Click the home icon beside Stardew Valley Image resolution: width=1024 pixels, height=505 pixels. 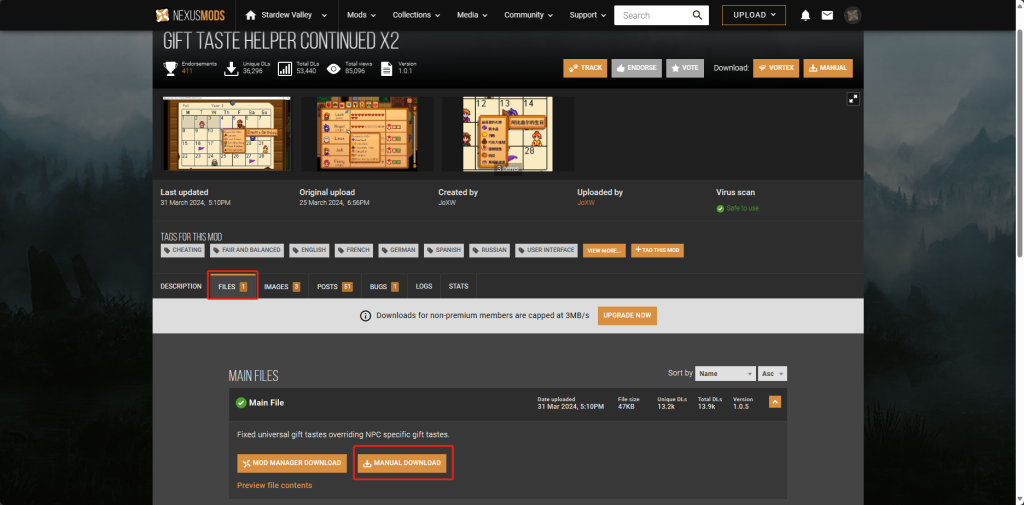coord(251,15)
